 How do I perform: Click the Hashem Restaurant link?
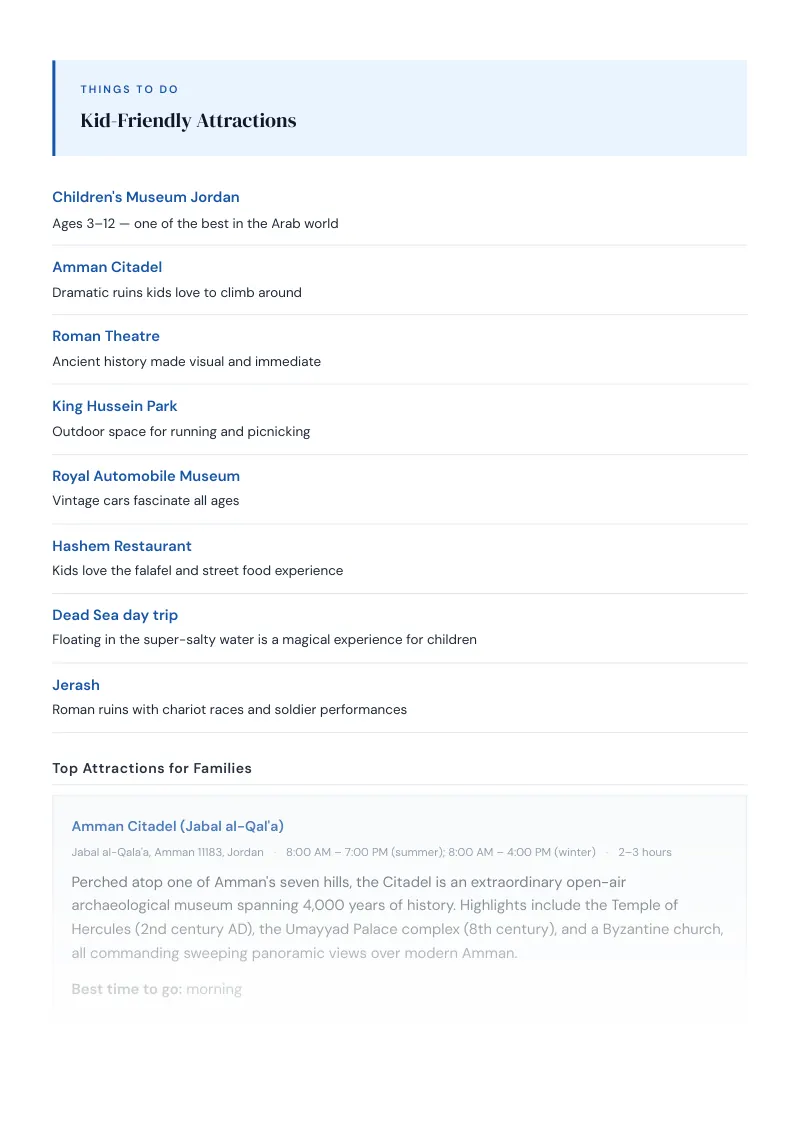(122, 547)
